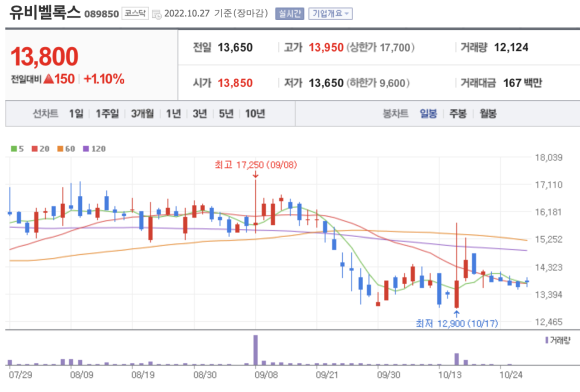Switch to 월봉 monthly candle chart
Viewport: 580px width, 392px height.
(488, 114)
